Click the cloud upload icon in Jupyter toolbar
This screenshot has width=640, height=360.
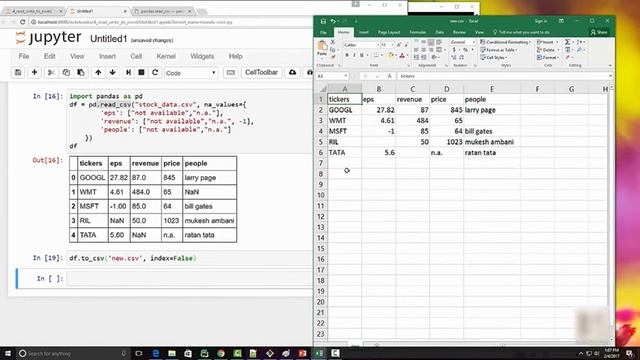(x=292, y=73)
